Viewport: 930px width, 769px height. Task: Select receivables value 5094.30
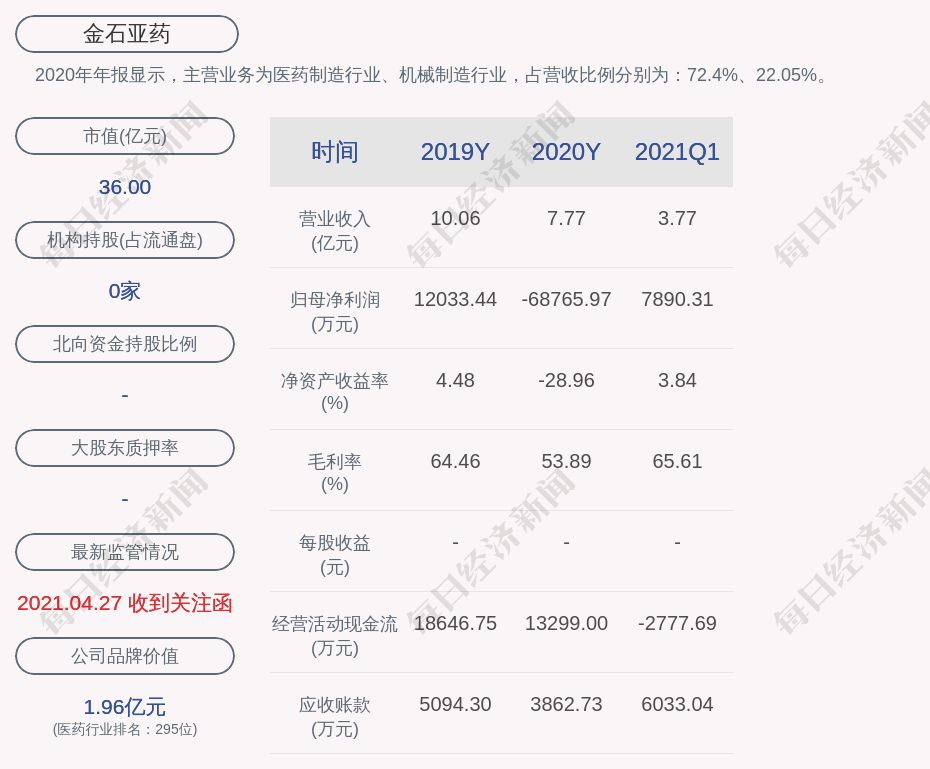pyautogui.click(x=455, y=704)
